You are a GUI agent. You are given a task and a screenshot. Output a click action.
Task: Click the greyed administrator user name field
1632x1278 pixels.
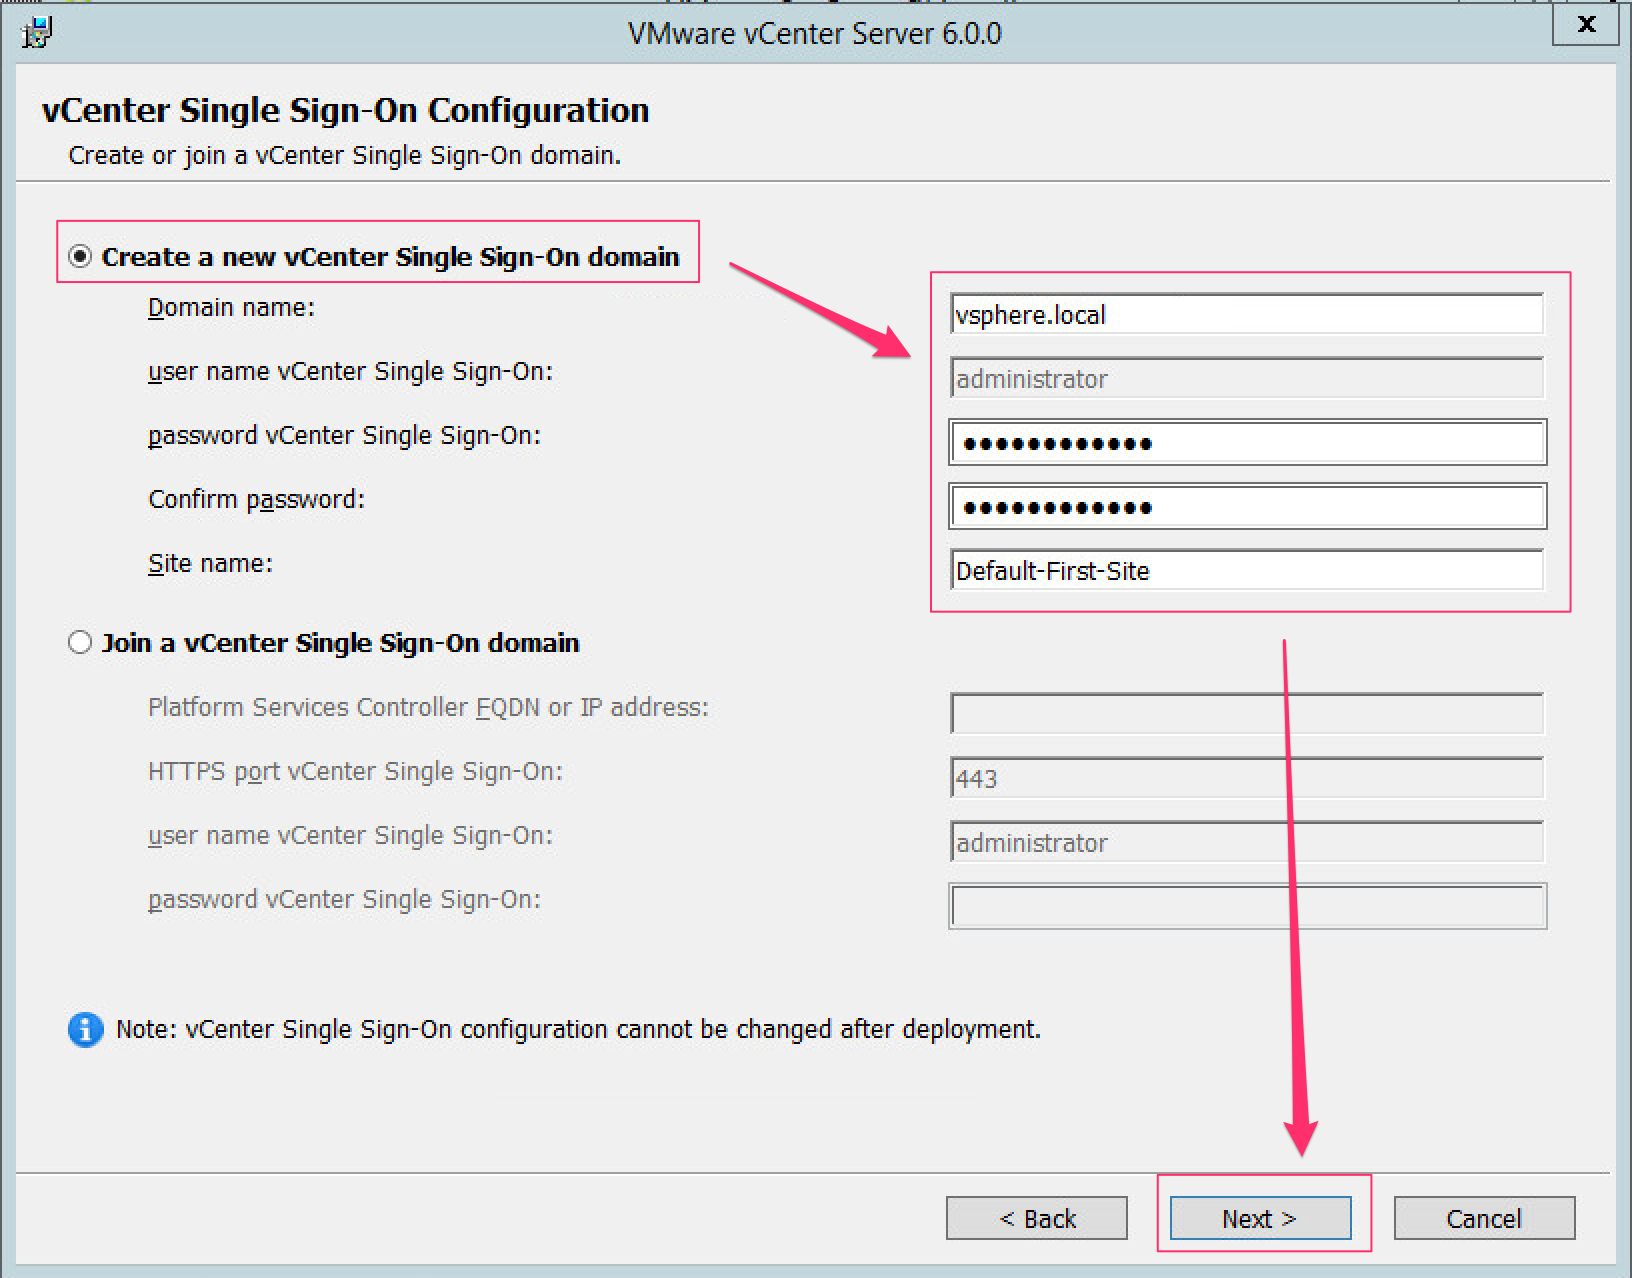1245,378
